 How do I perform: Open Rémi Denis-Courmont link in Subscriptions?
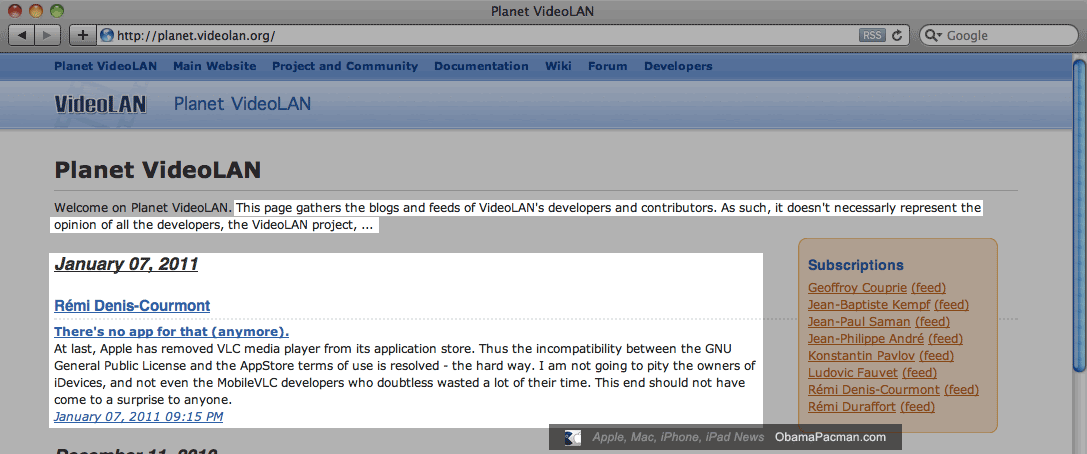(874, 390)
